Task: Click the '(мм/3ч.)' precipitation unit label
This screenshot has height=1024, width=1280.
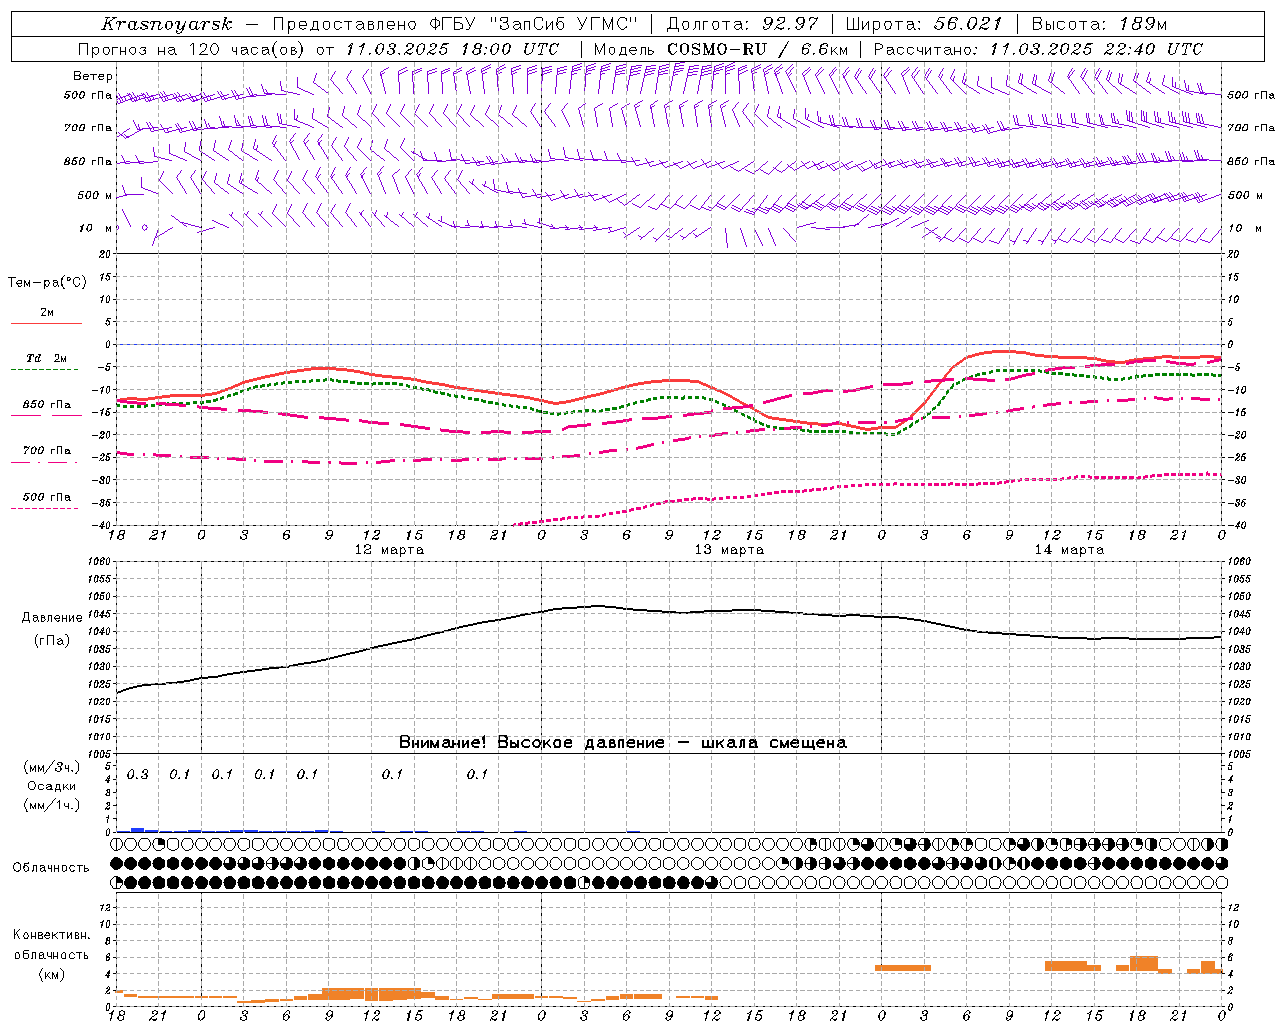Action: click(51, 767)
